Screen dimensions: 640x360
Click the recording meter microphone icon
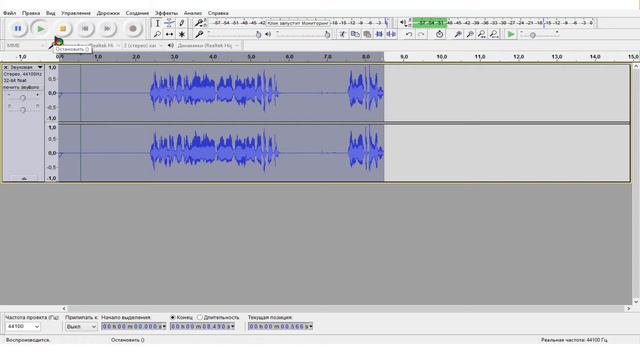tap(199, 23)
